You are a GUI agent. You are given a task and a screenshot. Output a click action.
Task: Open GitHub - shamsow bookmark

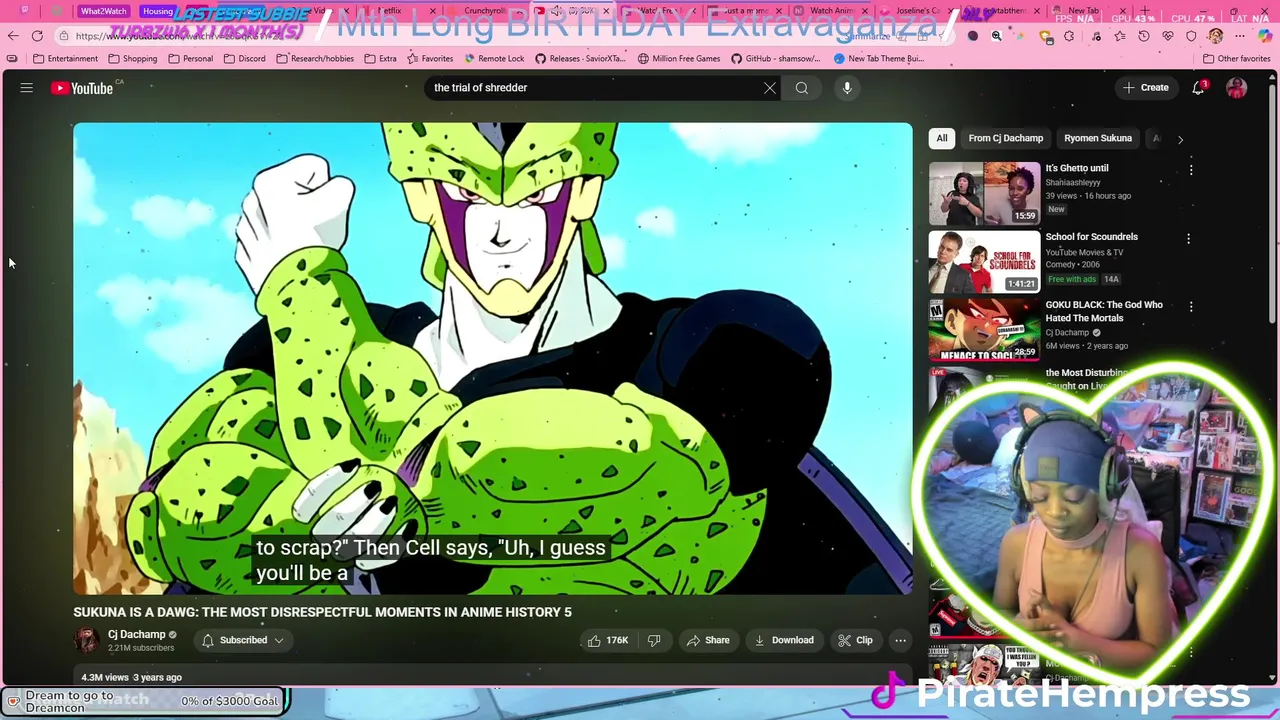tap(775, 58)
